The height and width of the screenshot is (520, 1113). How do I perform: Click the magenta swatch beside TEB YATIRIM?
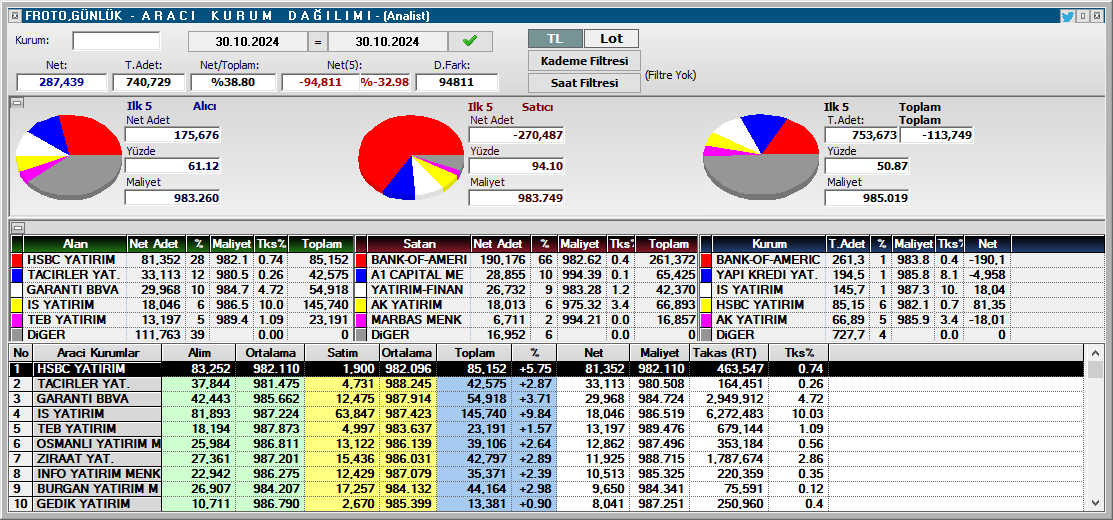(x=17, y=319)
